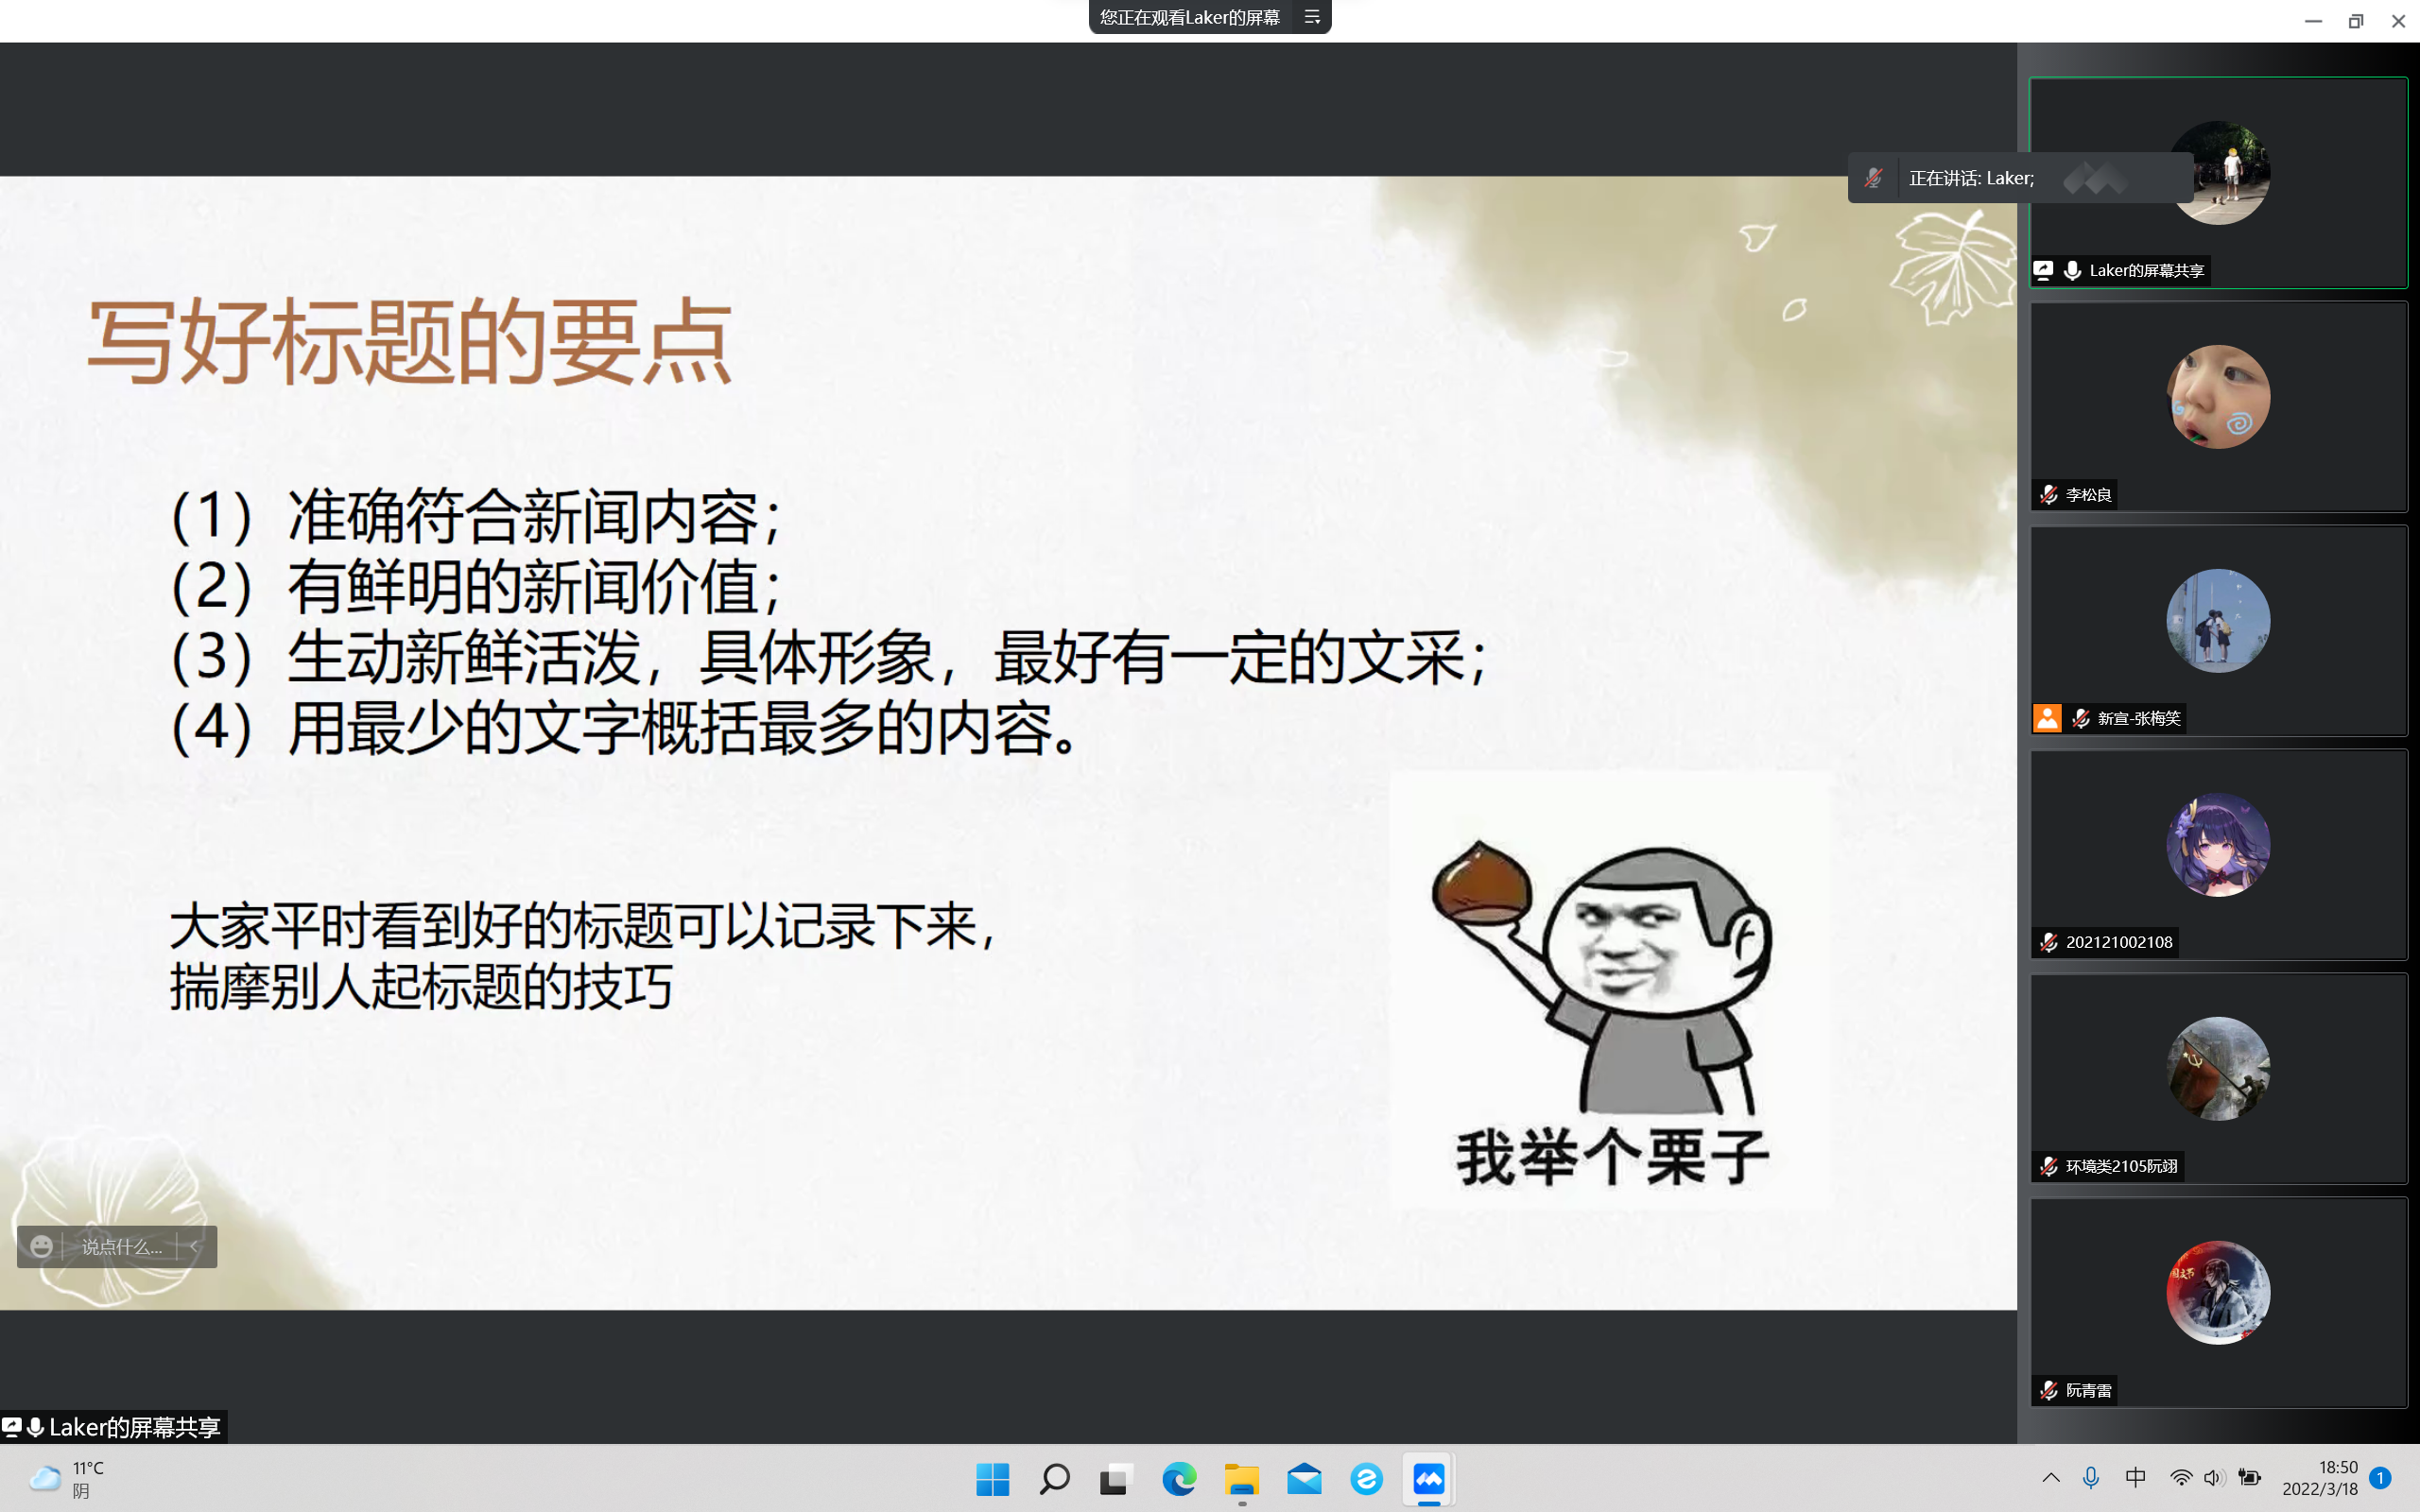
Task: Click 环境类2105阮翊's muted mic icon
Action: pyautogui.click(x=2048, y=1166)
